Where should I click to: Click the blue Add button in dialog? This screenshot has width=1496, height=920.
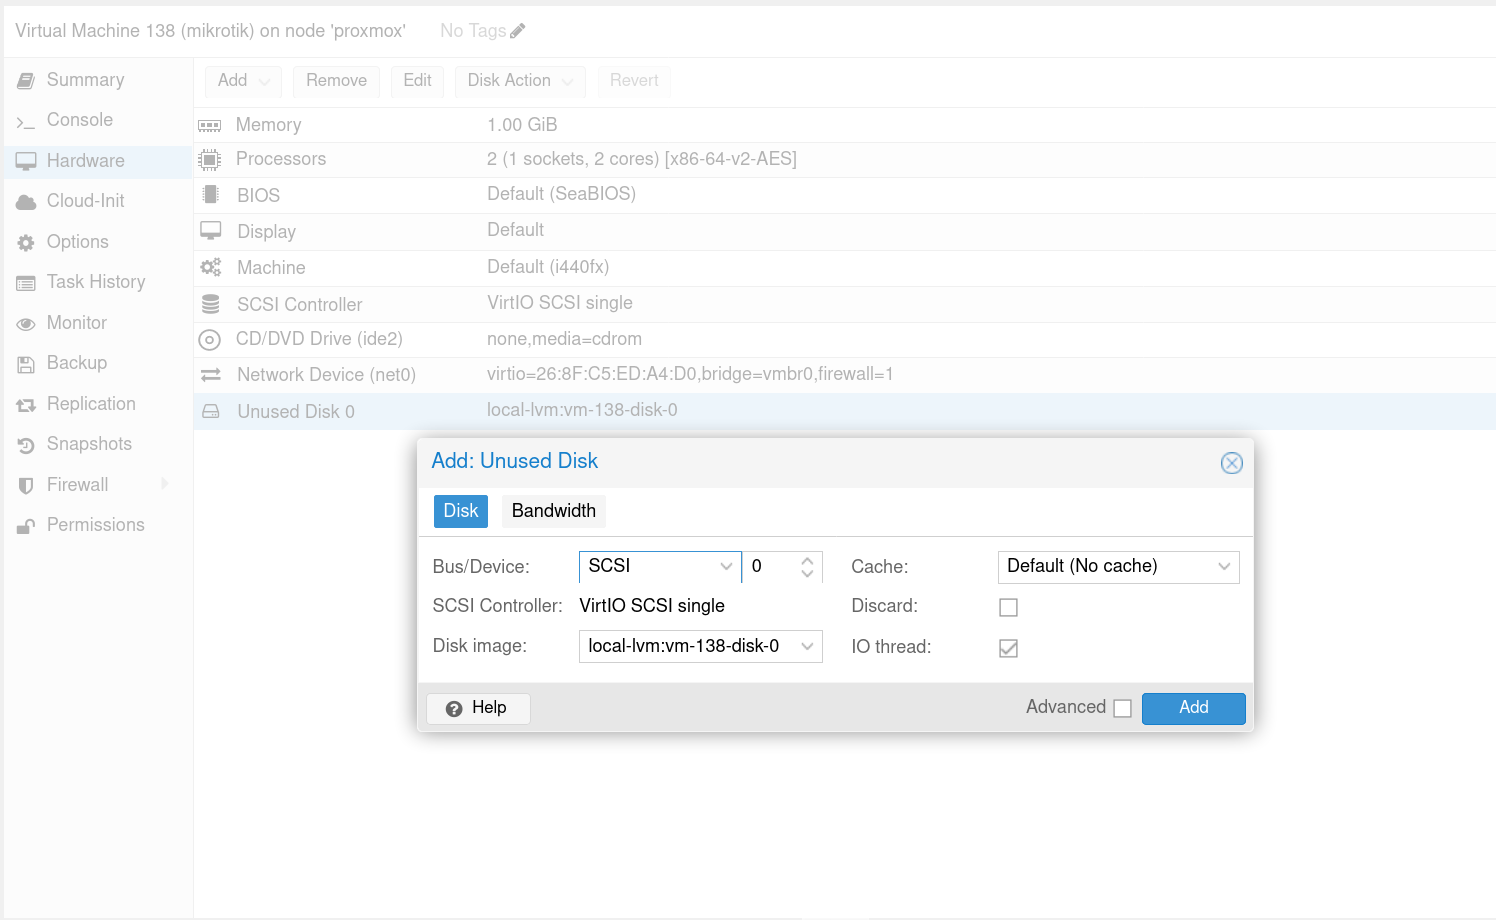click(x=1193, y=708)
